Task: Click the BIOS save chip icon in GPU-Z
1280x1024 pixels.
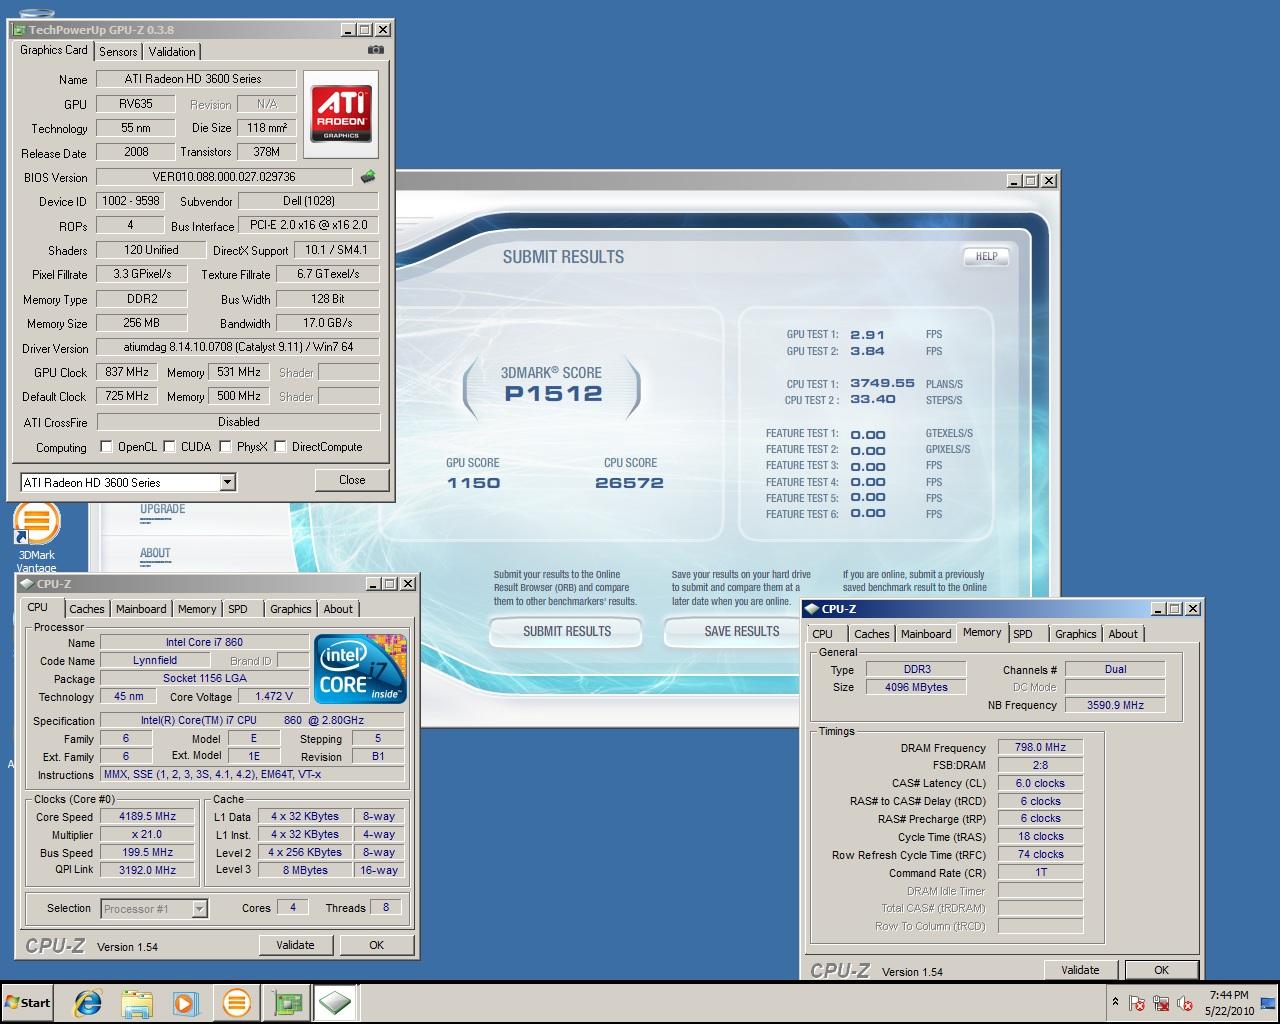Action: point(368,177)
